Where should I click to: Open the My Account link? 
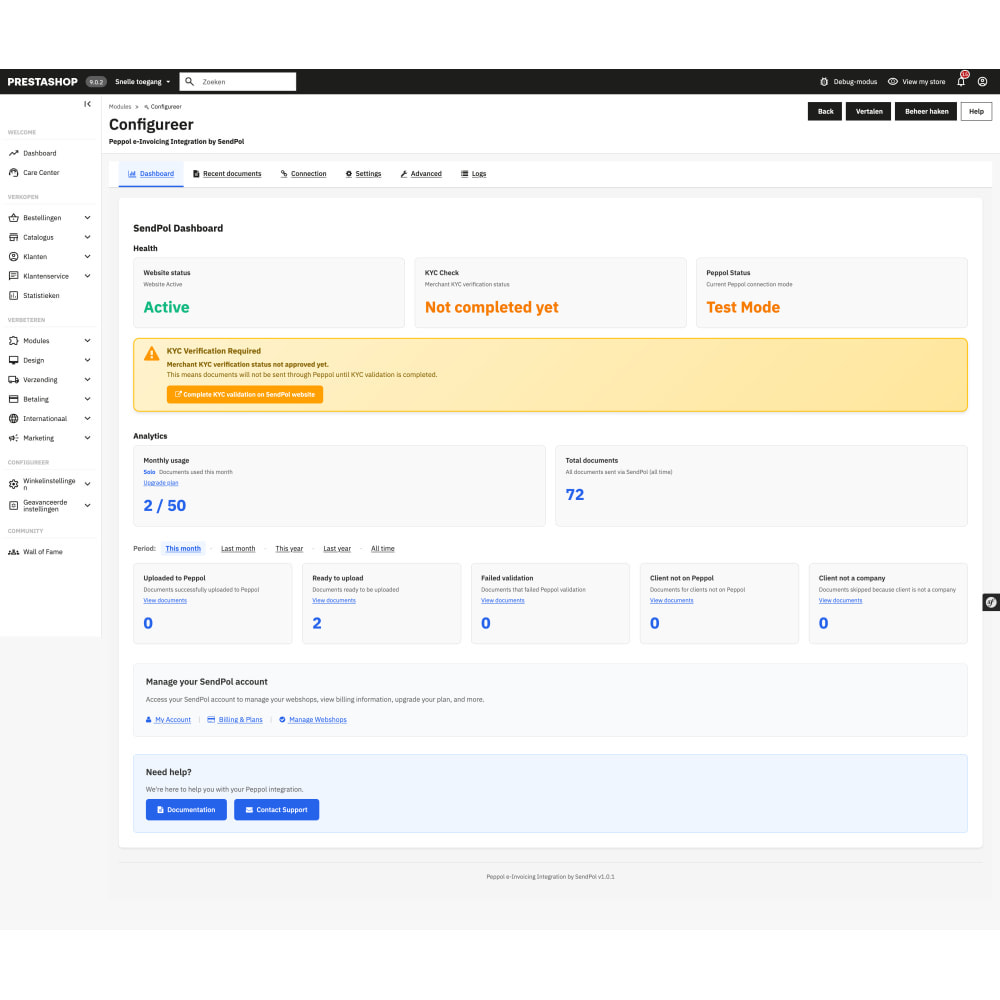[168, 720]
